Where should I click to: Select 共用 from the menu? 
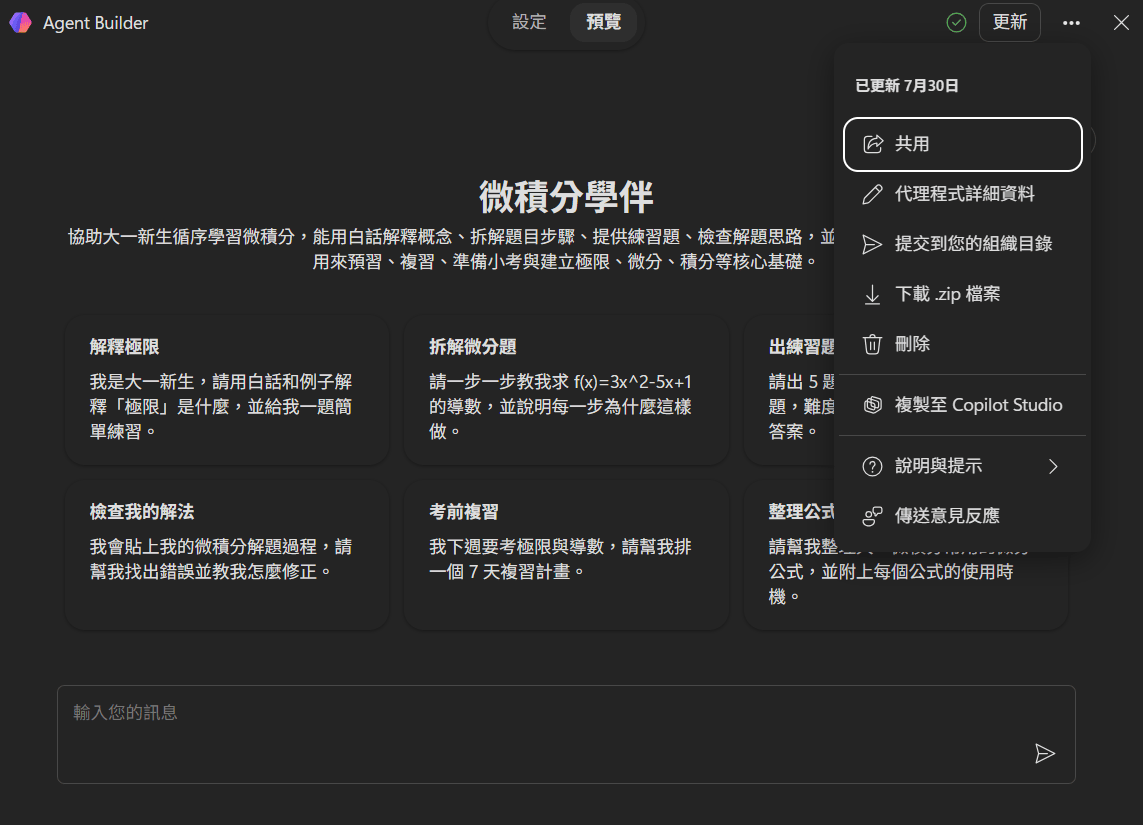(x=962, y=144)
